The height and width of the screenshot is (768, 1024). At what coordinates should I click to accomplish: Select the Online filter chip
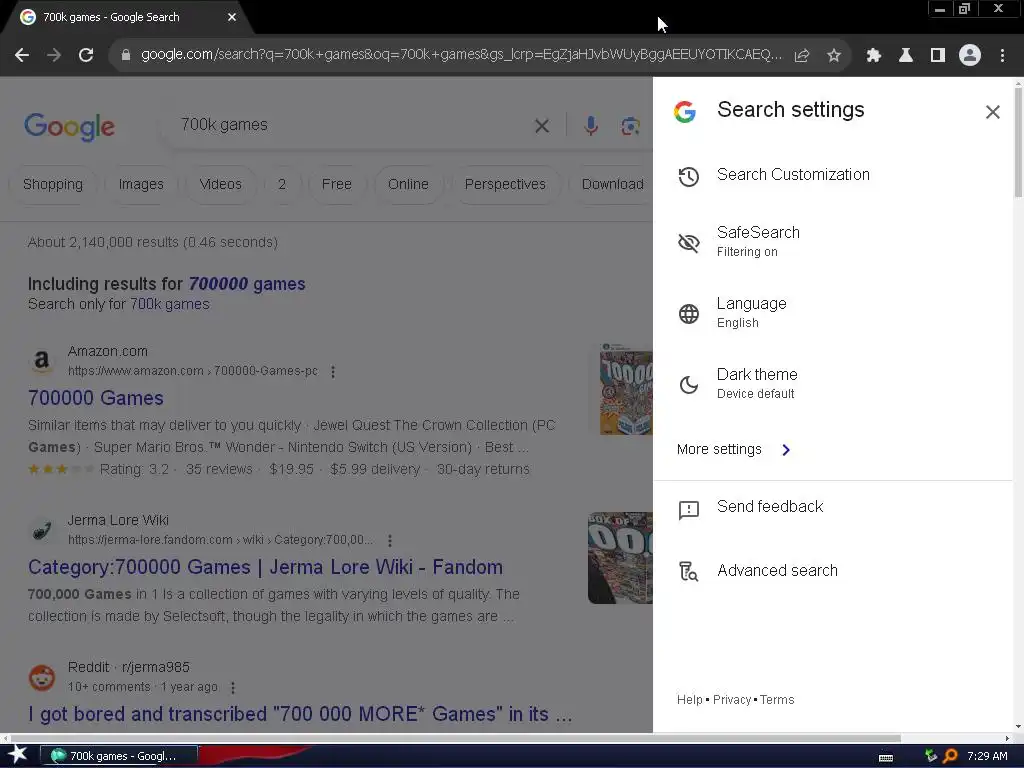[408, 184]
